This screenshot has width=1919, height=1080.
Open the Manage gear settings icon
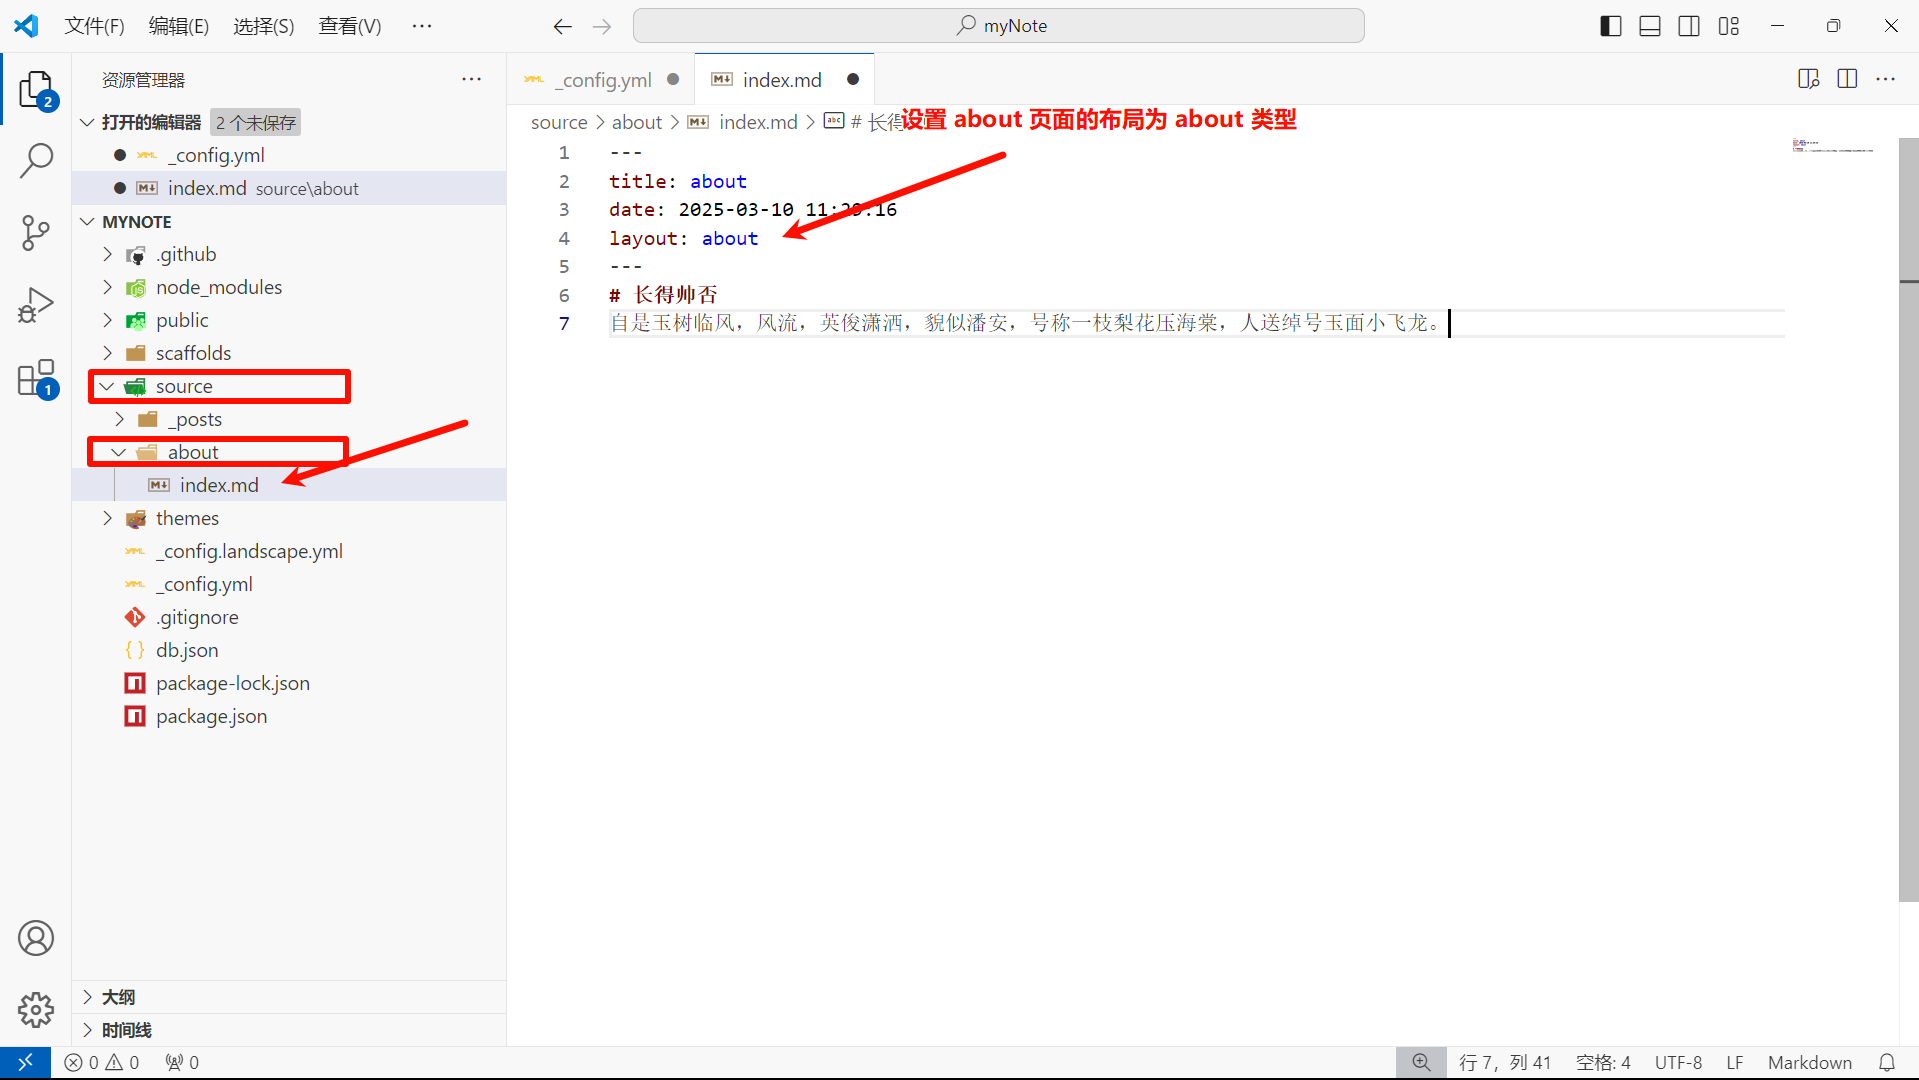[36, 1010]
